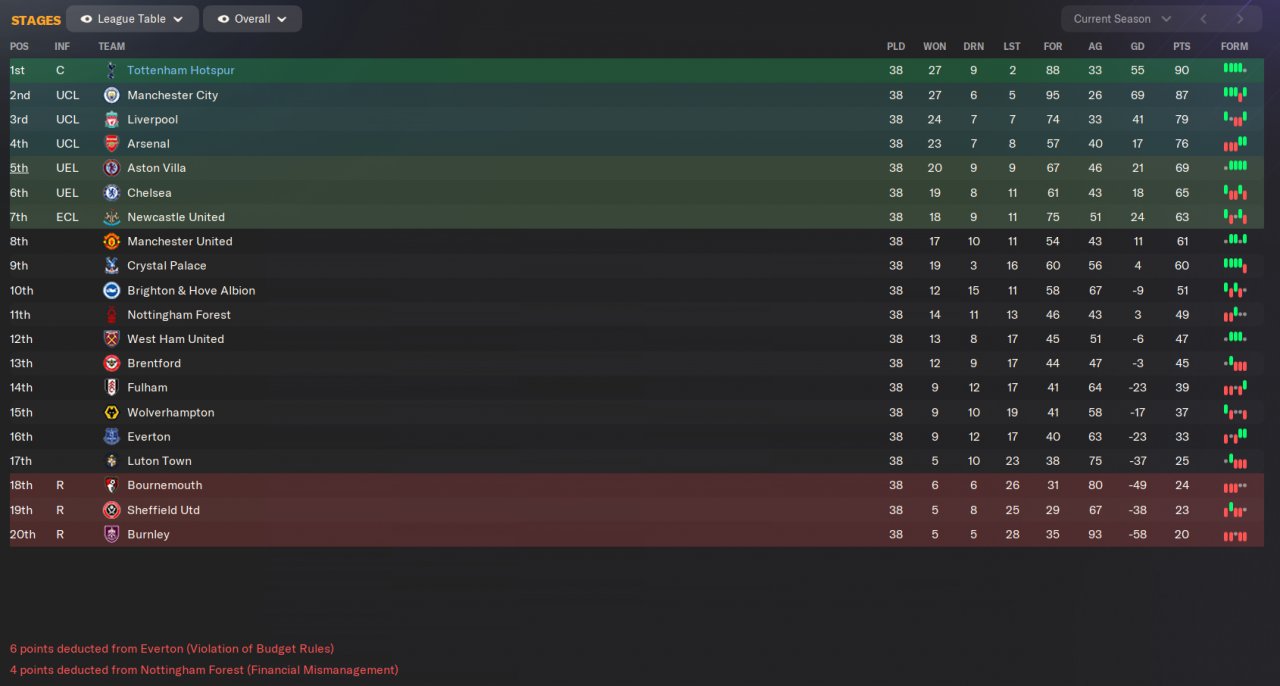The height and width of the screenshot is (686, 1280).
Task: Toggle the eye icon beside League Table
Action: click(x=86, y=19)
